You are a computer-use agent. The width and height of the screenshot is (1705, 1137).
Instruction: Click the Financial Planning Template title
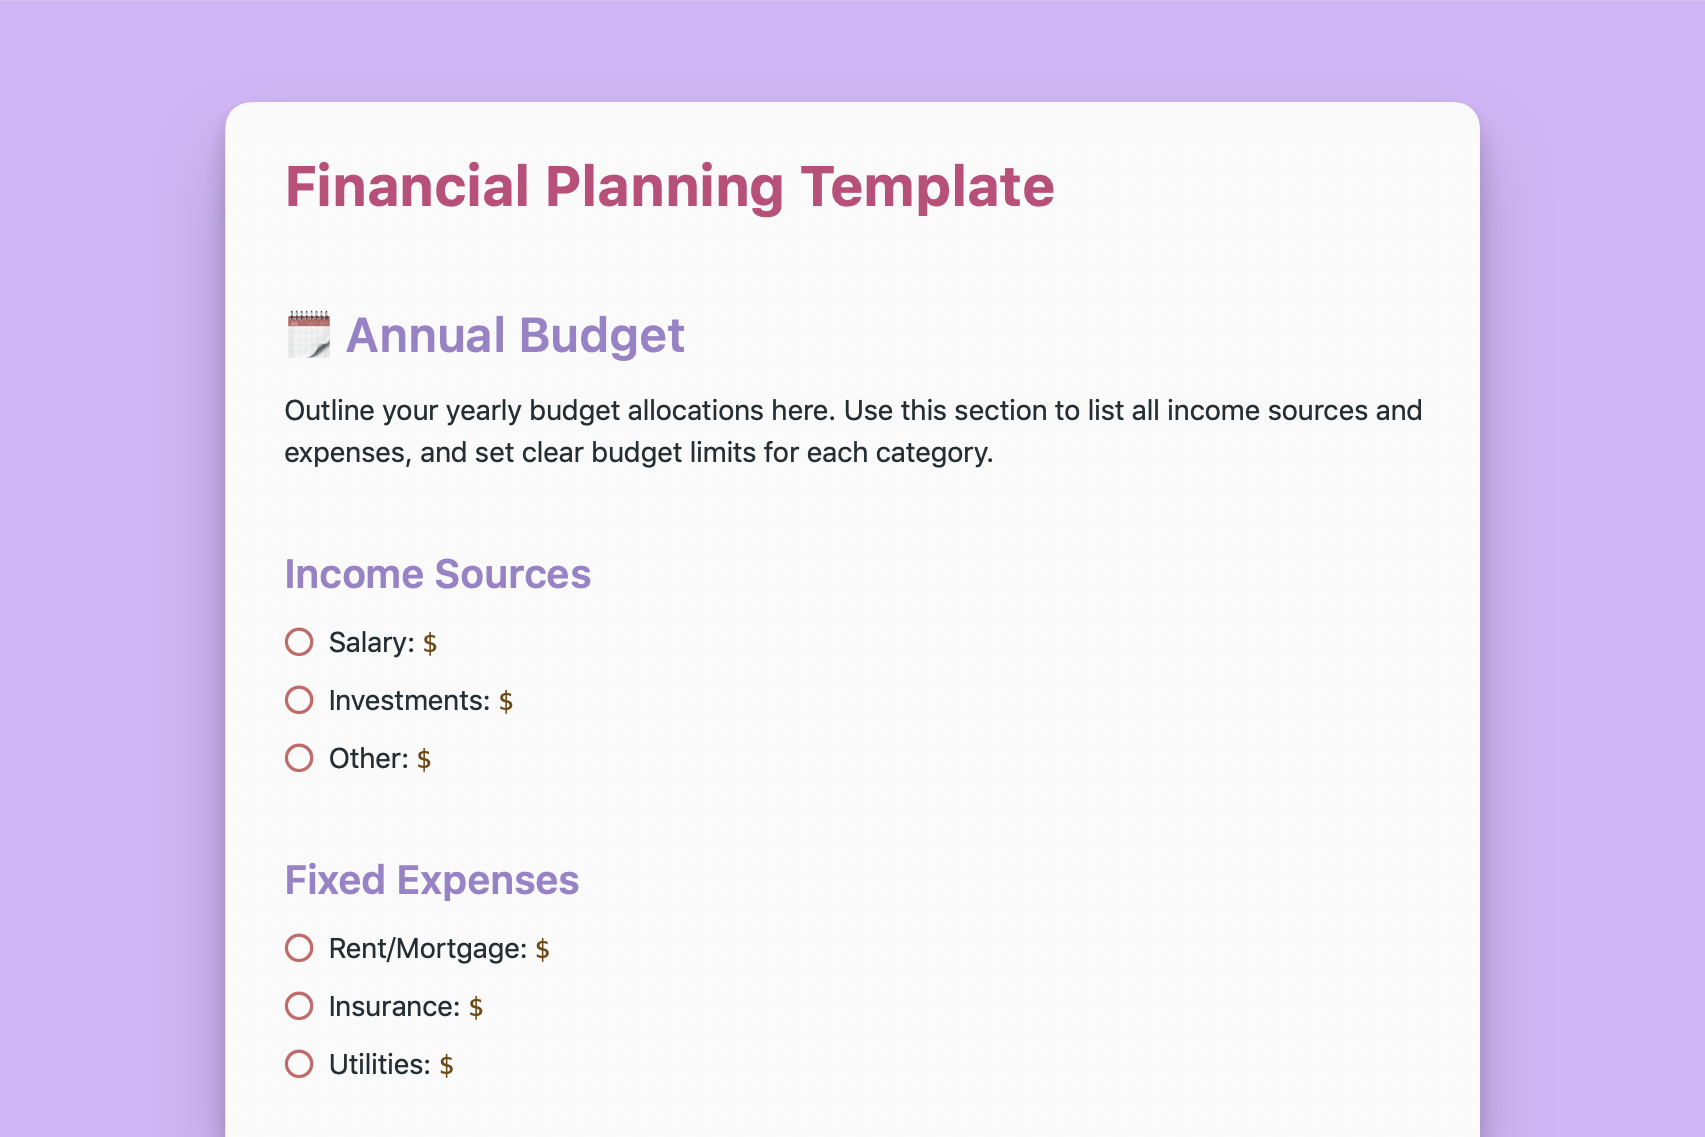(x=669, y=187)
